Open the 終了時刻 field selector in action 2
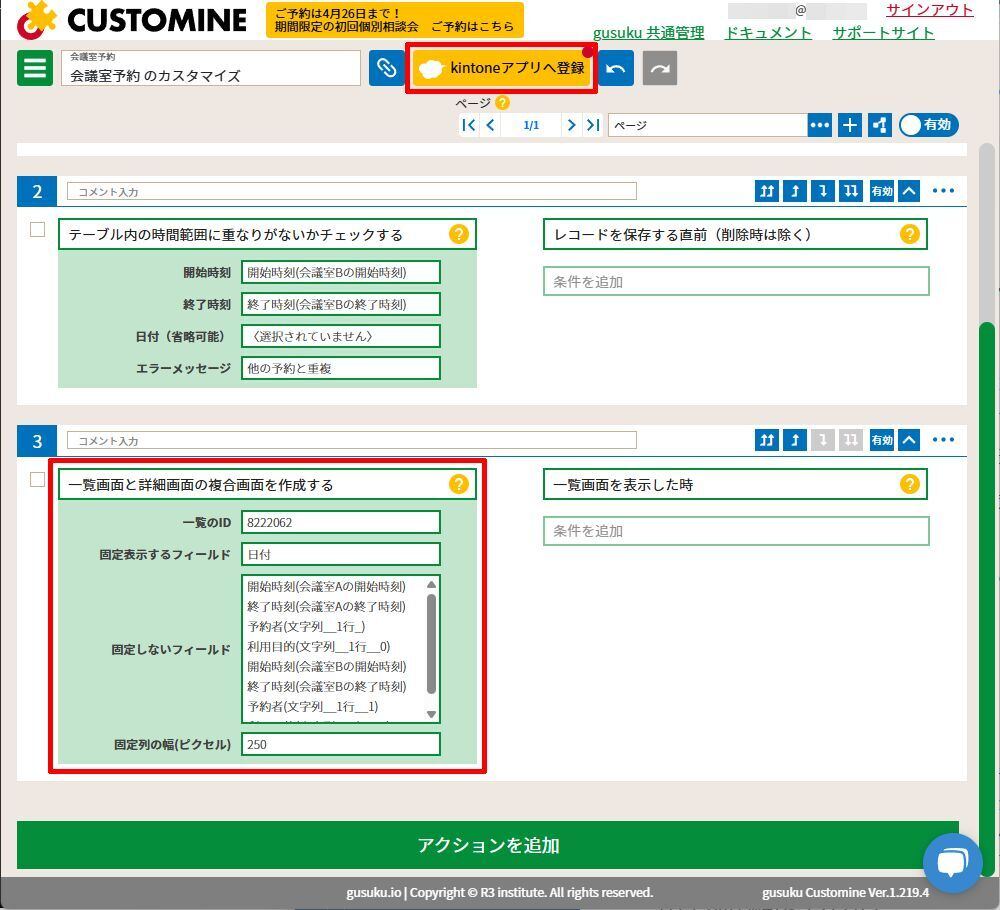The height and width of the screenshot is (910, 1000). pyautogui.click(x=341, y=304)
